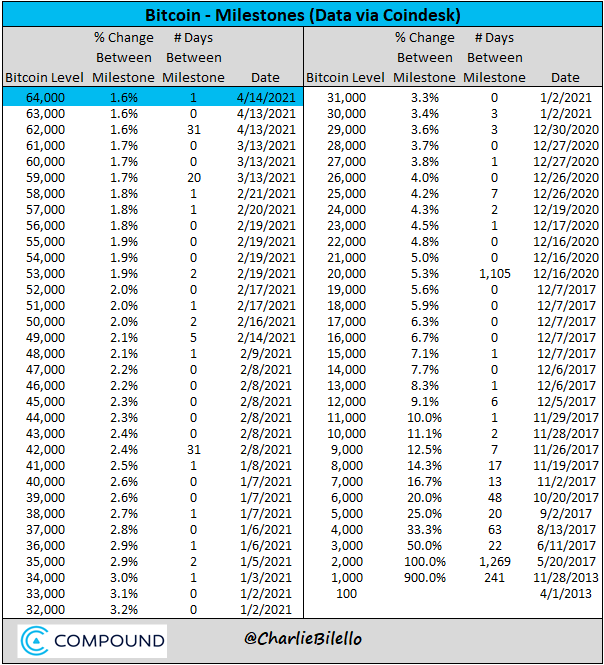The height and width of the screenshot is (665, 604).
Task: Click the 2/20/2021 date cell
Action: [x=266, y=210]
